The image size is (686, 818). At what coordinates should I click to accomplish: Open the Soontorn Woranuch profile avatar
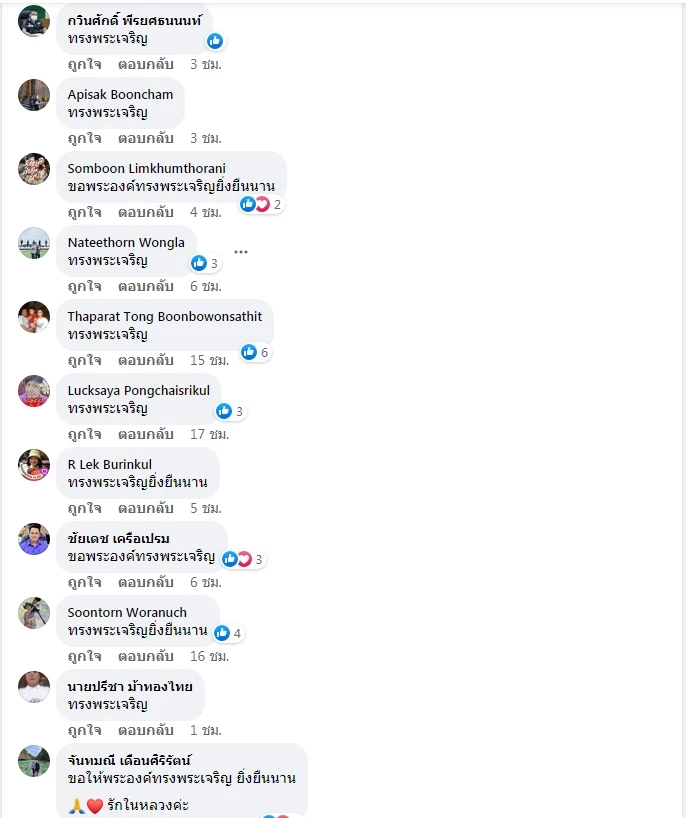click(x=34, y=613)
